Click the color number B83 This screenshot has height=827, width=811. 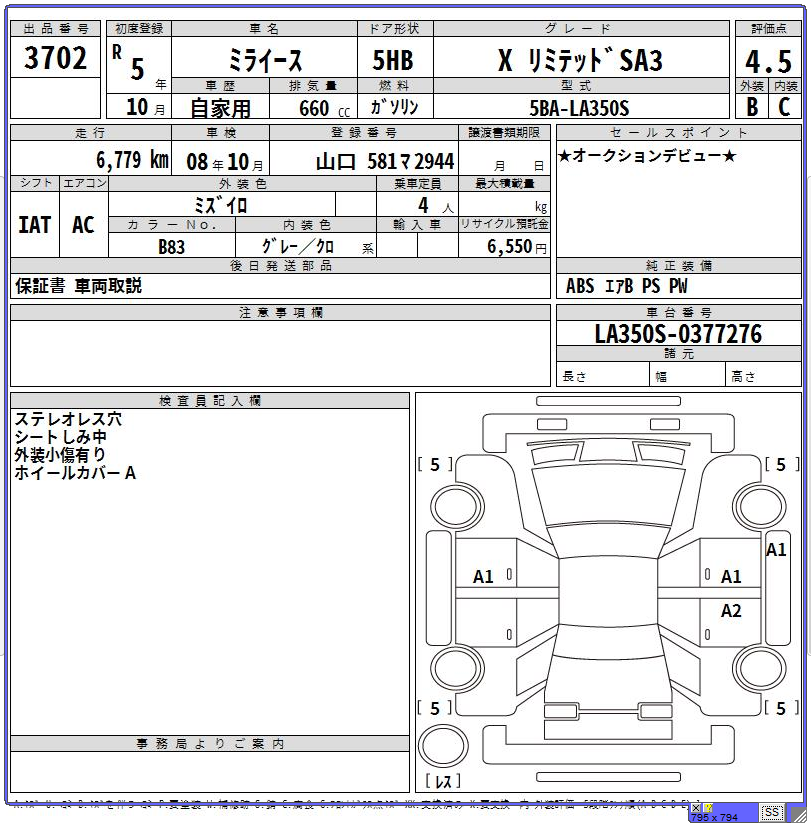(x=171, y=247)
